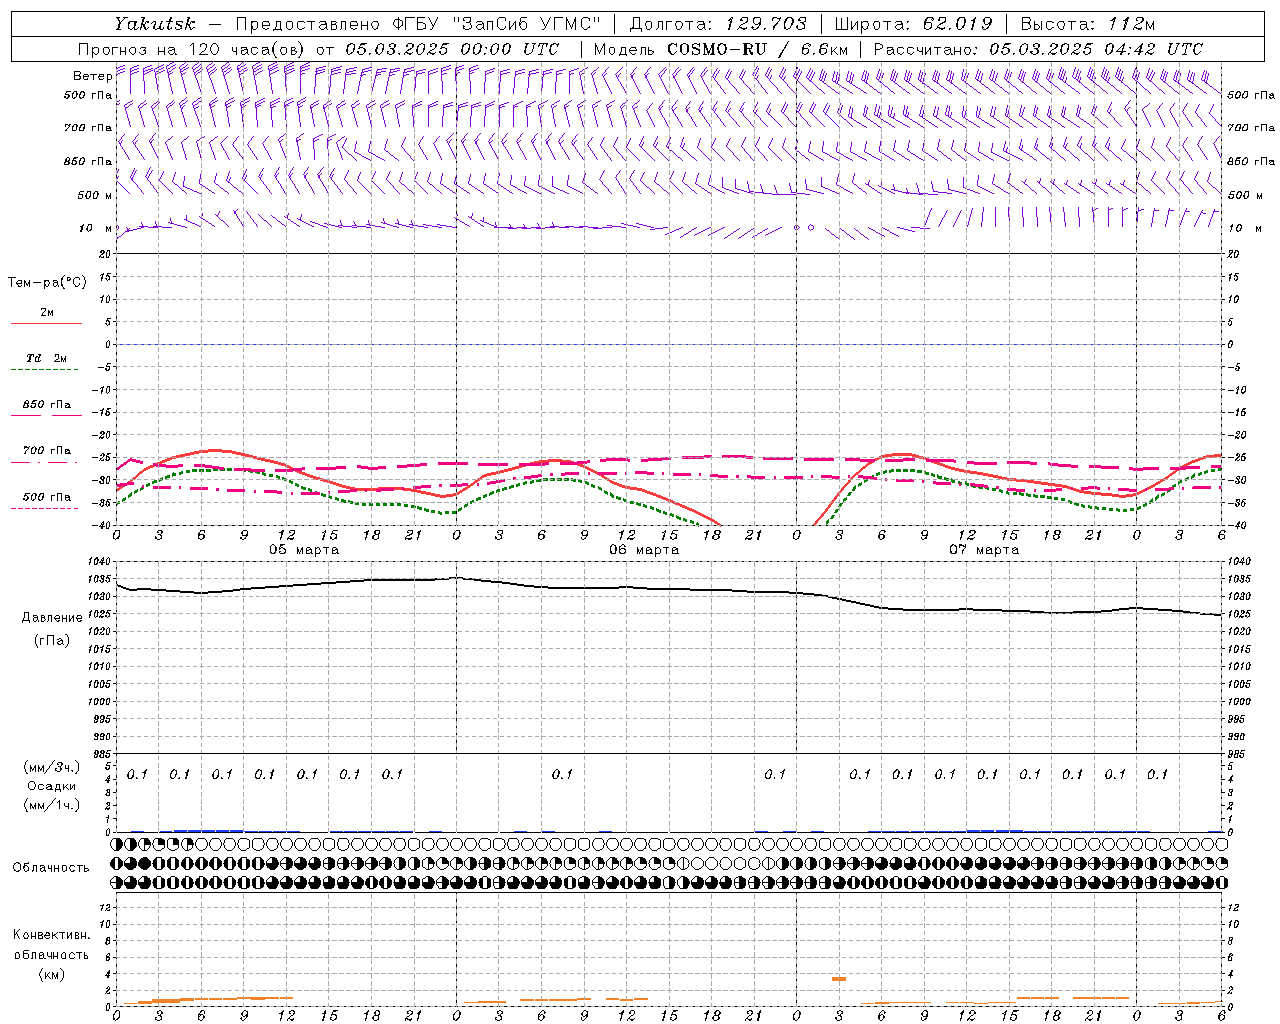Click the isolated orange convective cloud bar on 07 марта

coord(839,978)
